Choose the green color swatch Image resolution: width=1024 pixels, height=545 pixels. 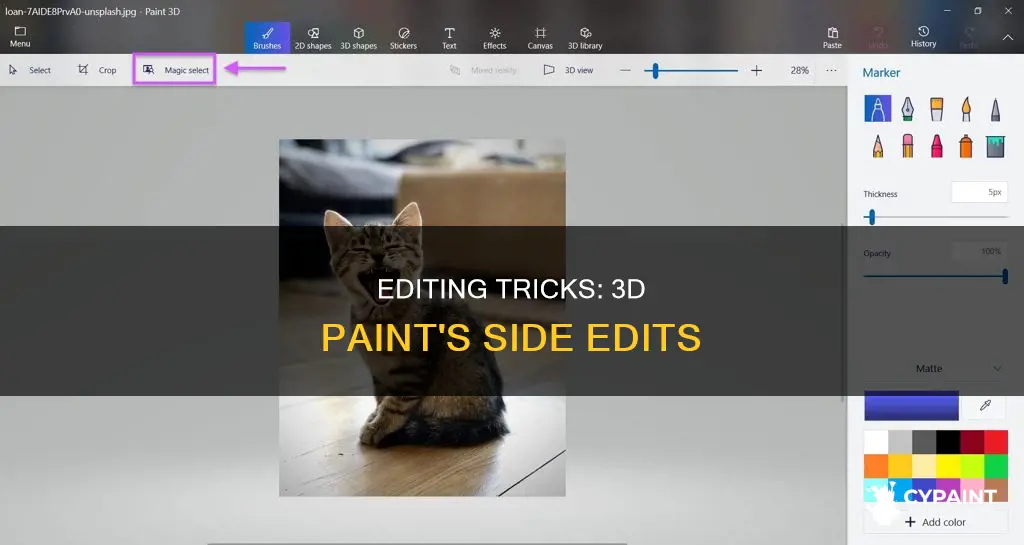point(996,466)
